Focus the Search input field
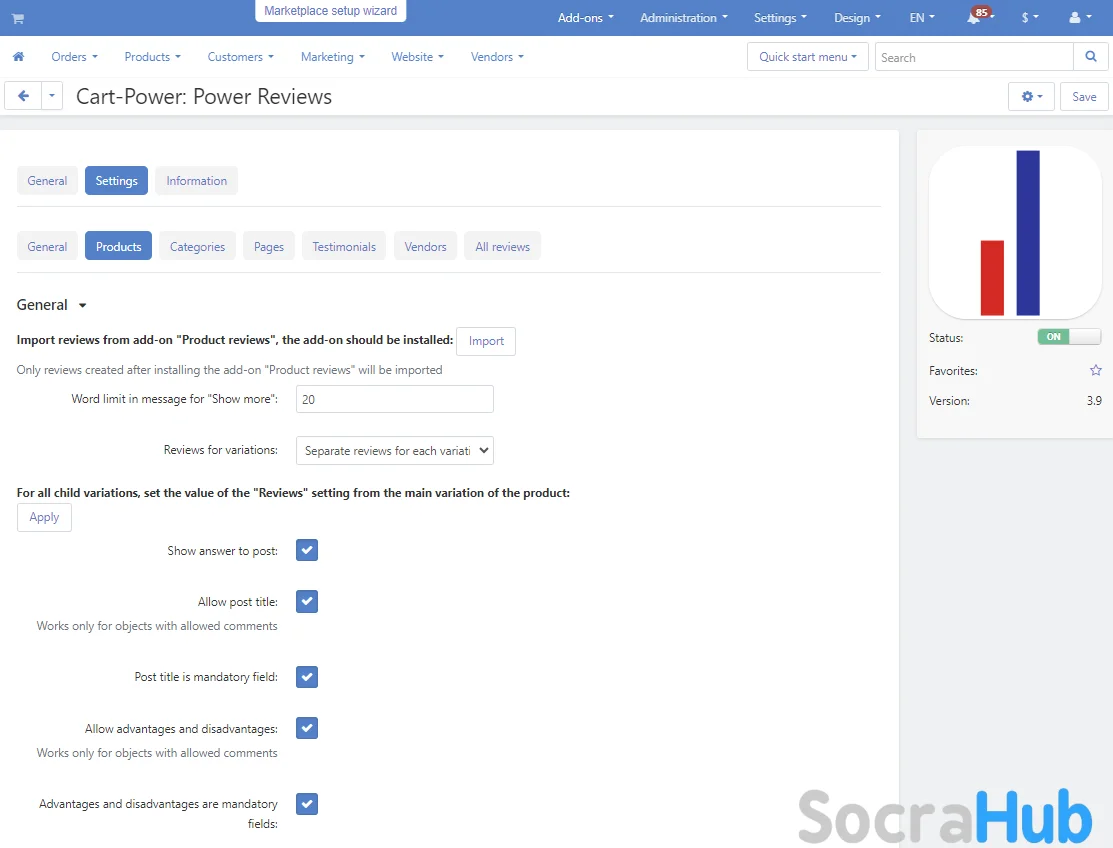Image resolution: width=1113 pixels, height=848 pixels. point(974,57)
